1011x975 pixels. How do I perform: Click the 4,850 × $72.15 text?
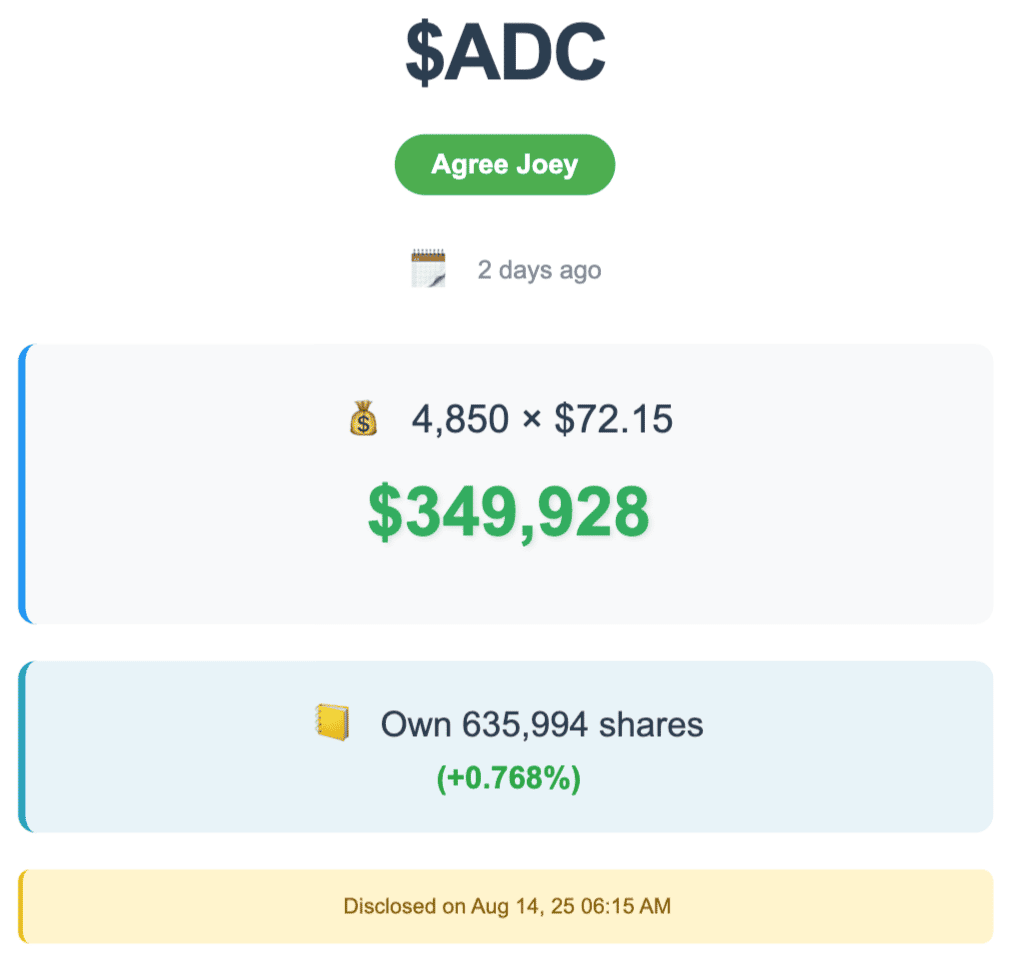click(542, 419)
